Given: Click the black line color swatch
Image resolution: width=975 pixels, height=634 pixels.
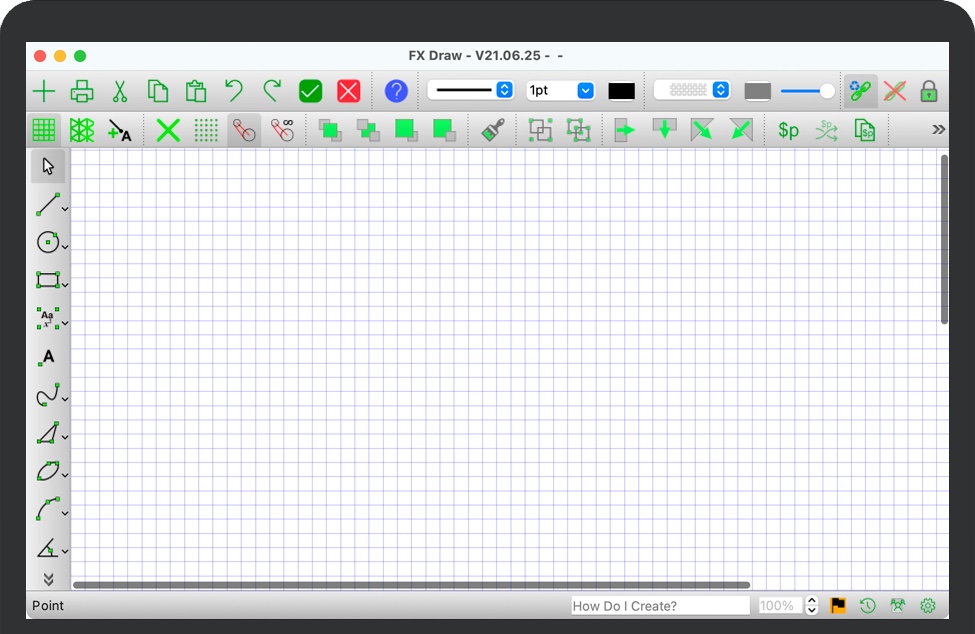Looking at the screenshot, I should (621, 91).
